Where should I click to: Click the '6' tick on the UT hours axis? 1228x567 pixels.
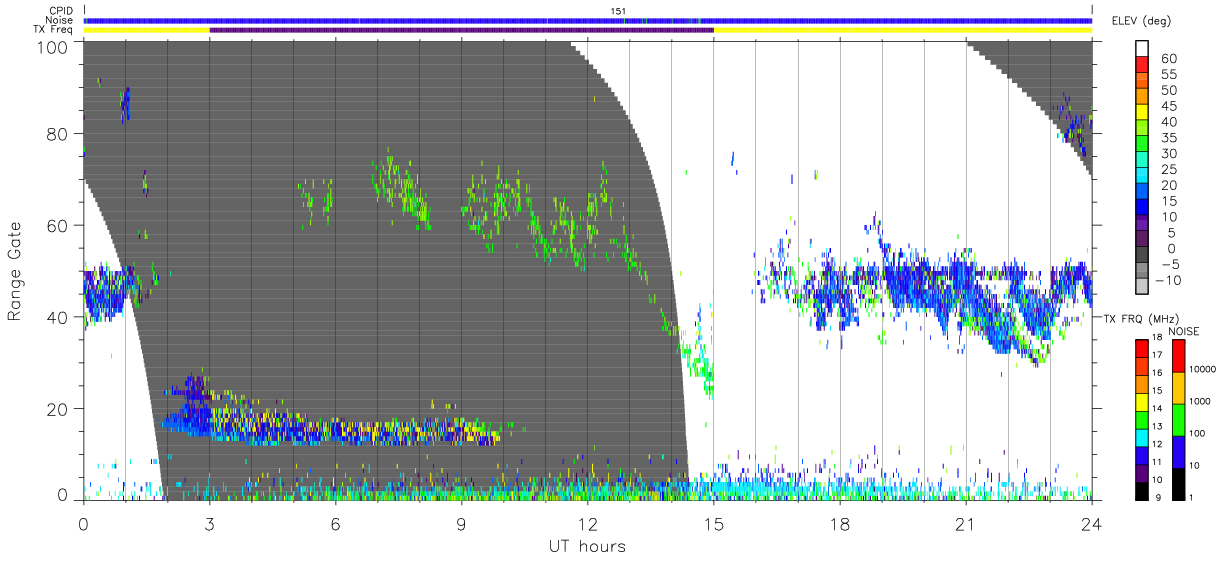click(x=335, y=523)
